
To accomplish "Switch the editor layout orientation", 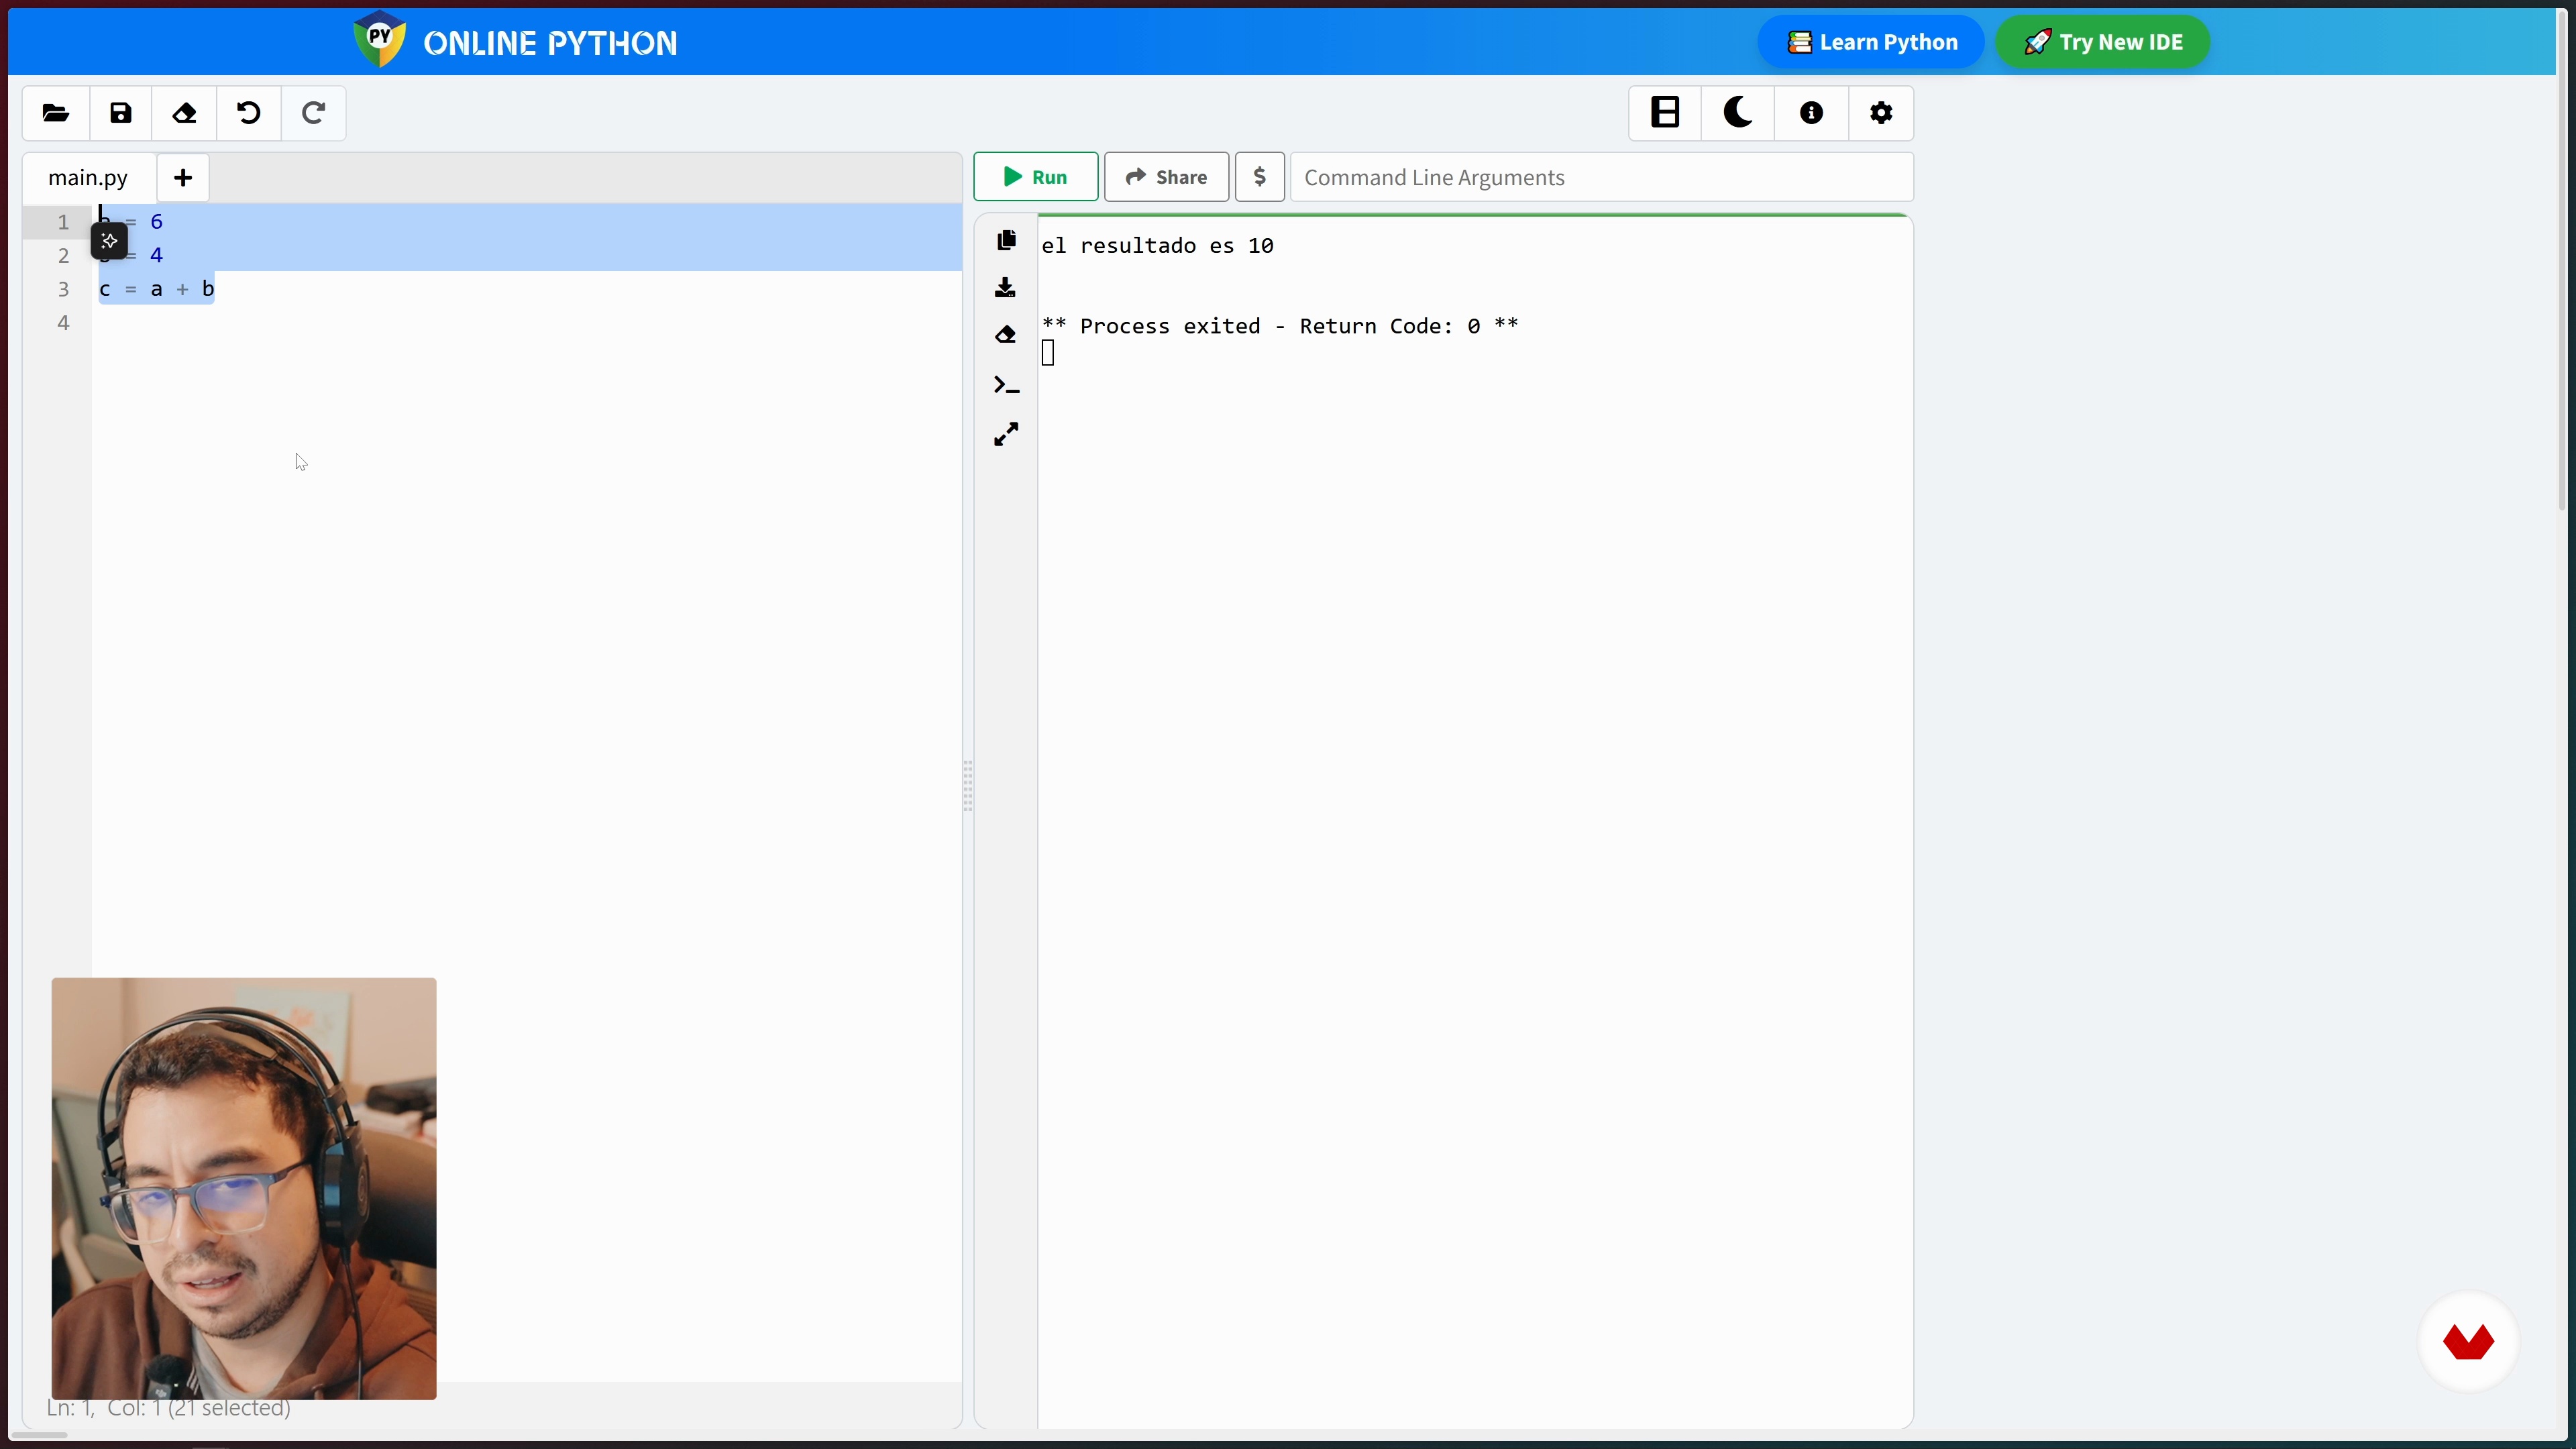I will click(x=1665, y=113).
